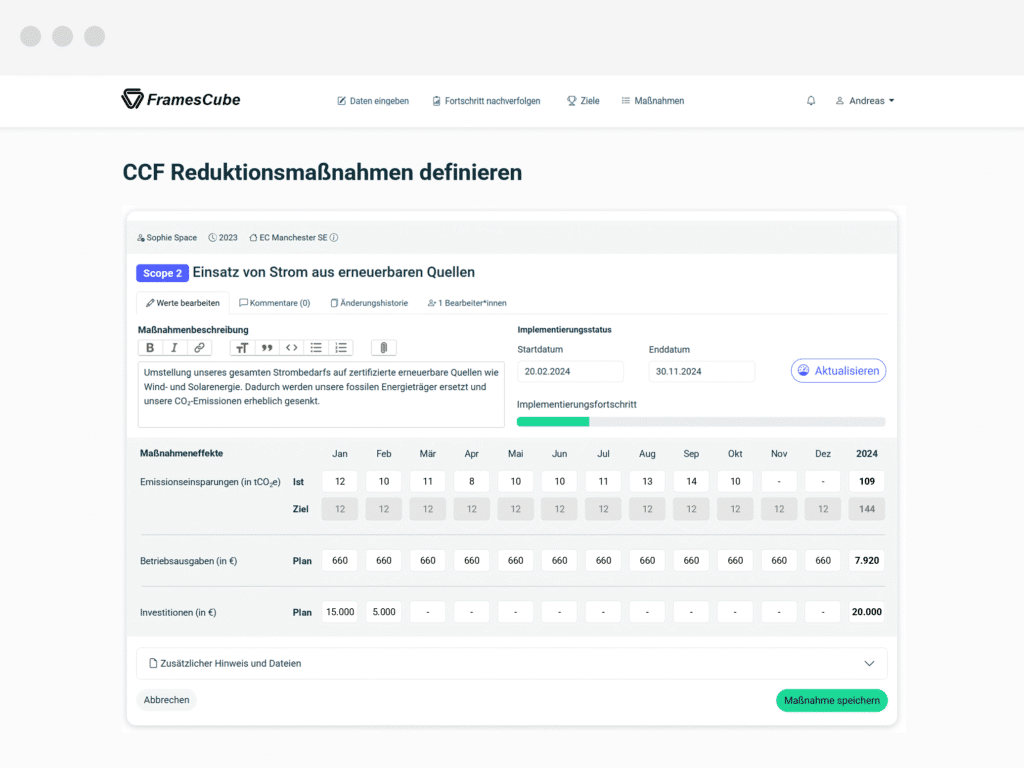1024x768 pixels.
Task: Click the Ist total 109 cell
Action: click(867, 481)
